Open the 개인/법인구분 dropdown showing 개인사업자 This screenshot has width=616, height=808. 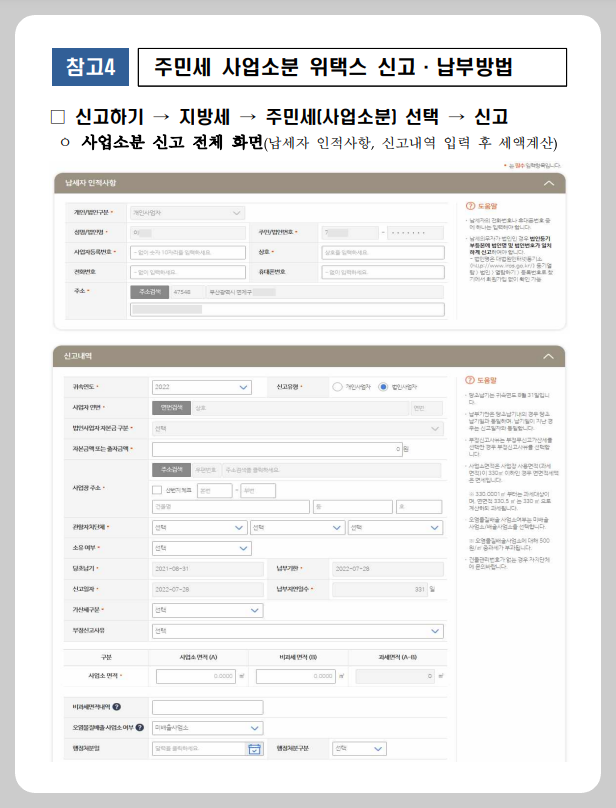pos(187,213)
